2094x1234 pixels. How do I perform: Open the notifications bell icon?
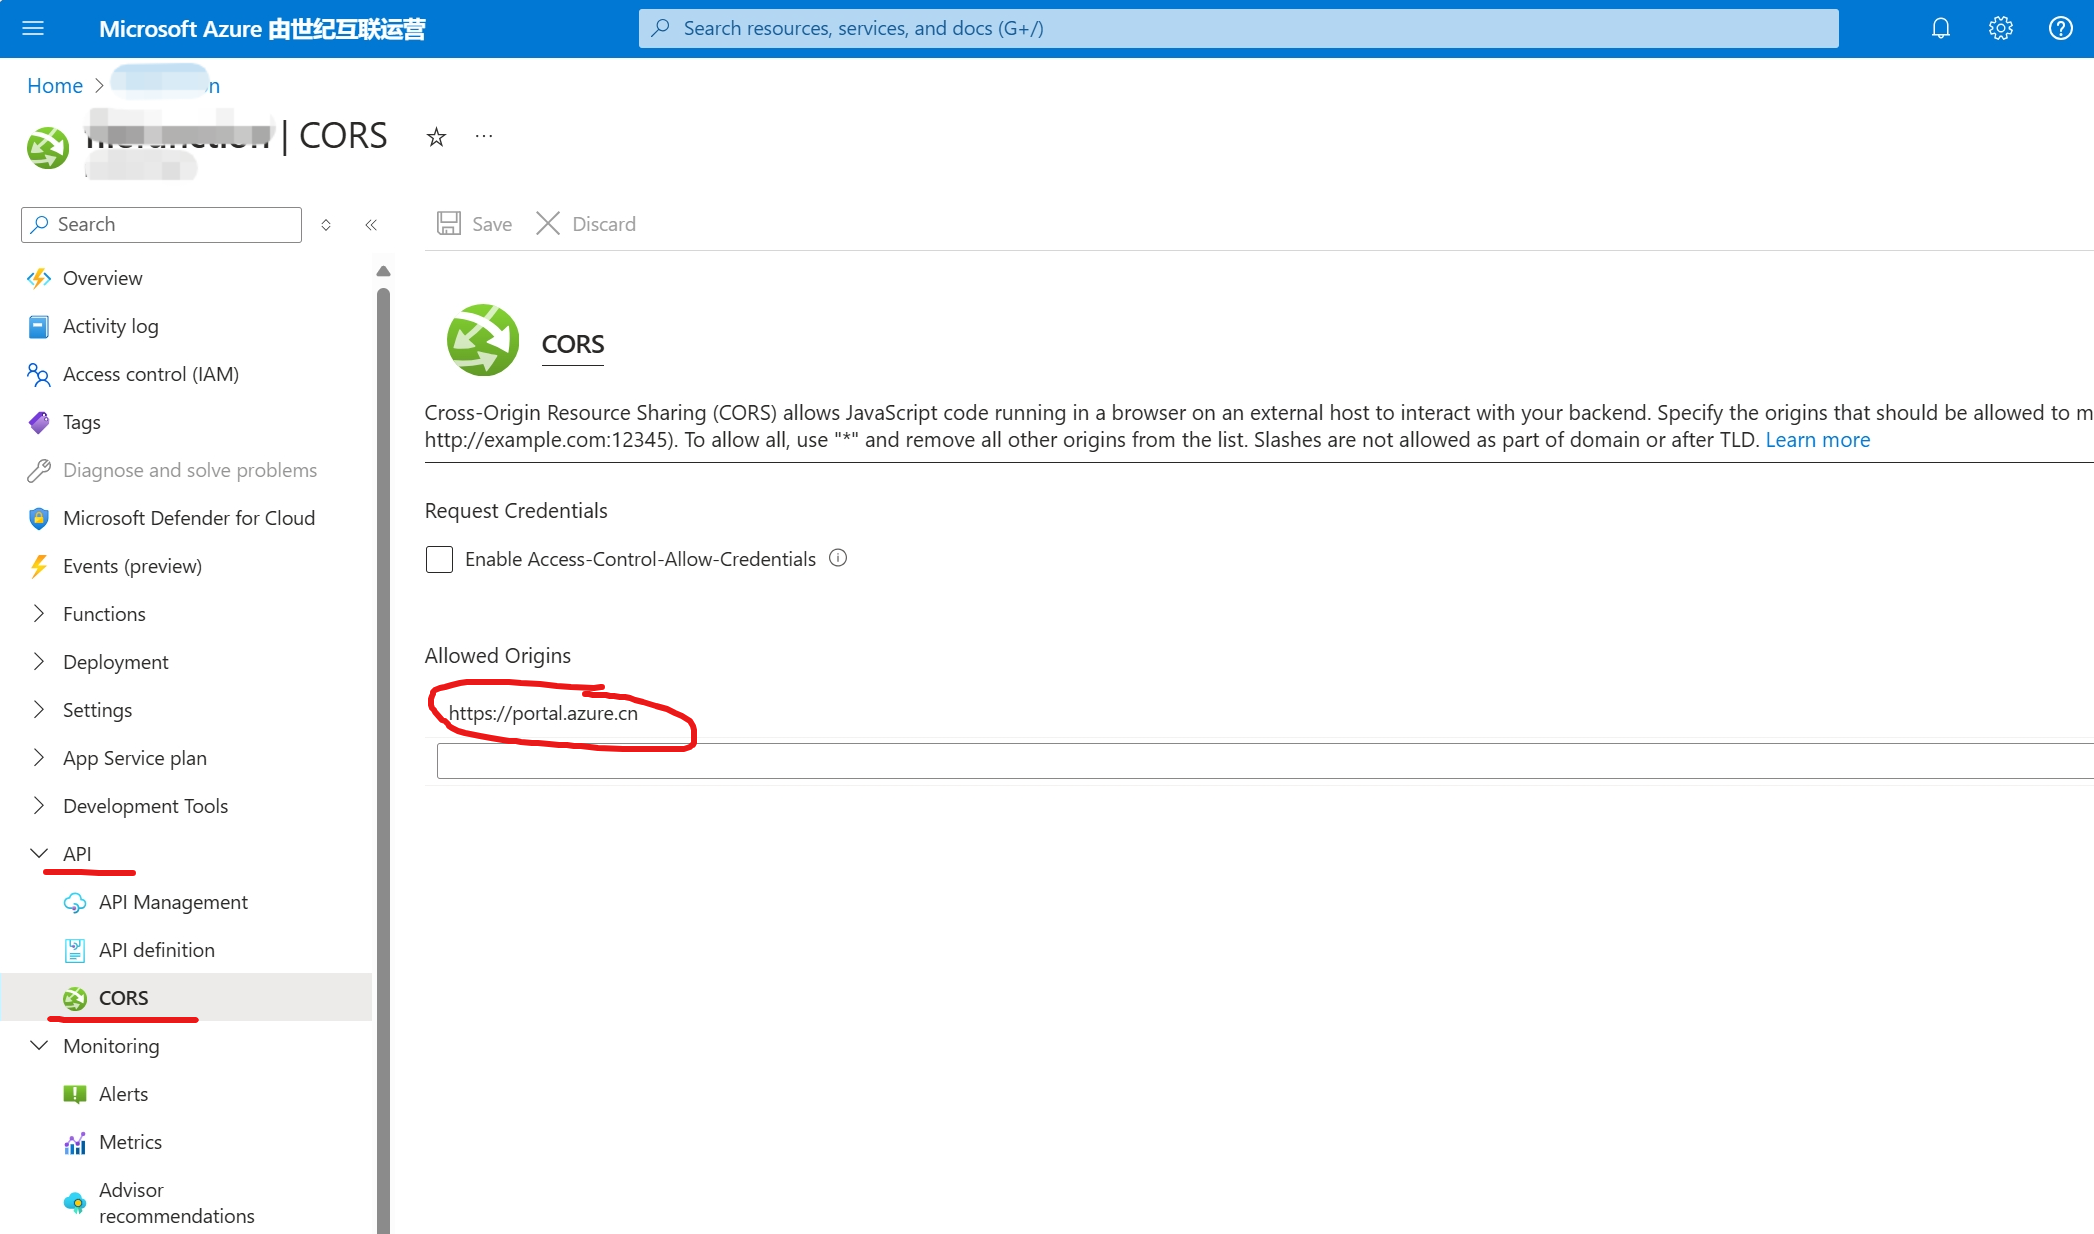pyautogui.click(x=1940, y=28)
